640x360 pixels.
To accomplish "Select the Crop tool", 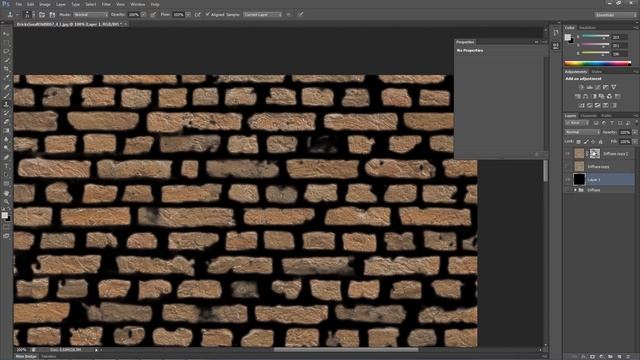I will (6, 69).
